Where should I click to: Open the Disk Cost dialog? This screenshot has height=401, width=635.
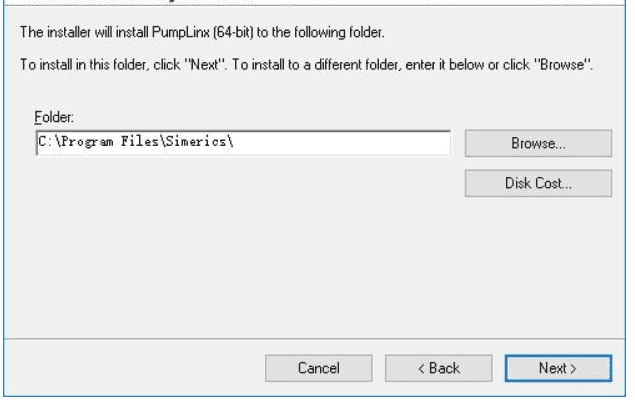click(538, 183)
